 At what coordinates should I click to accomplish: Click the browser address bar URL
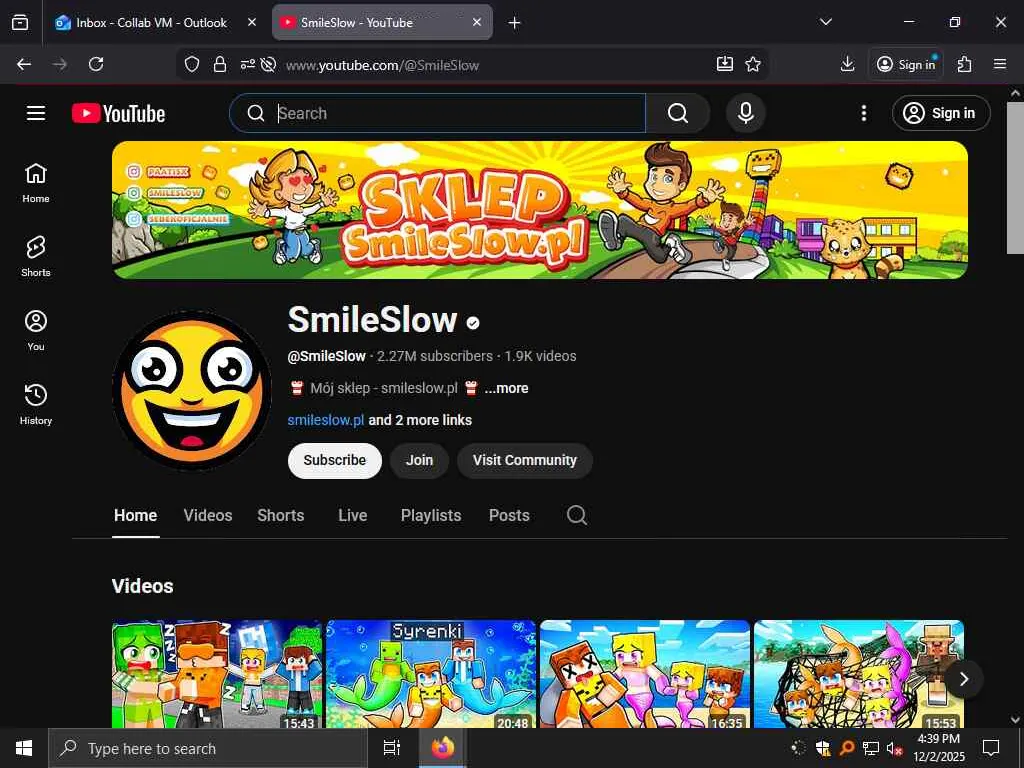pyautogui.click(x=382, y=65)
